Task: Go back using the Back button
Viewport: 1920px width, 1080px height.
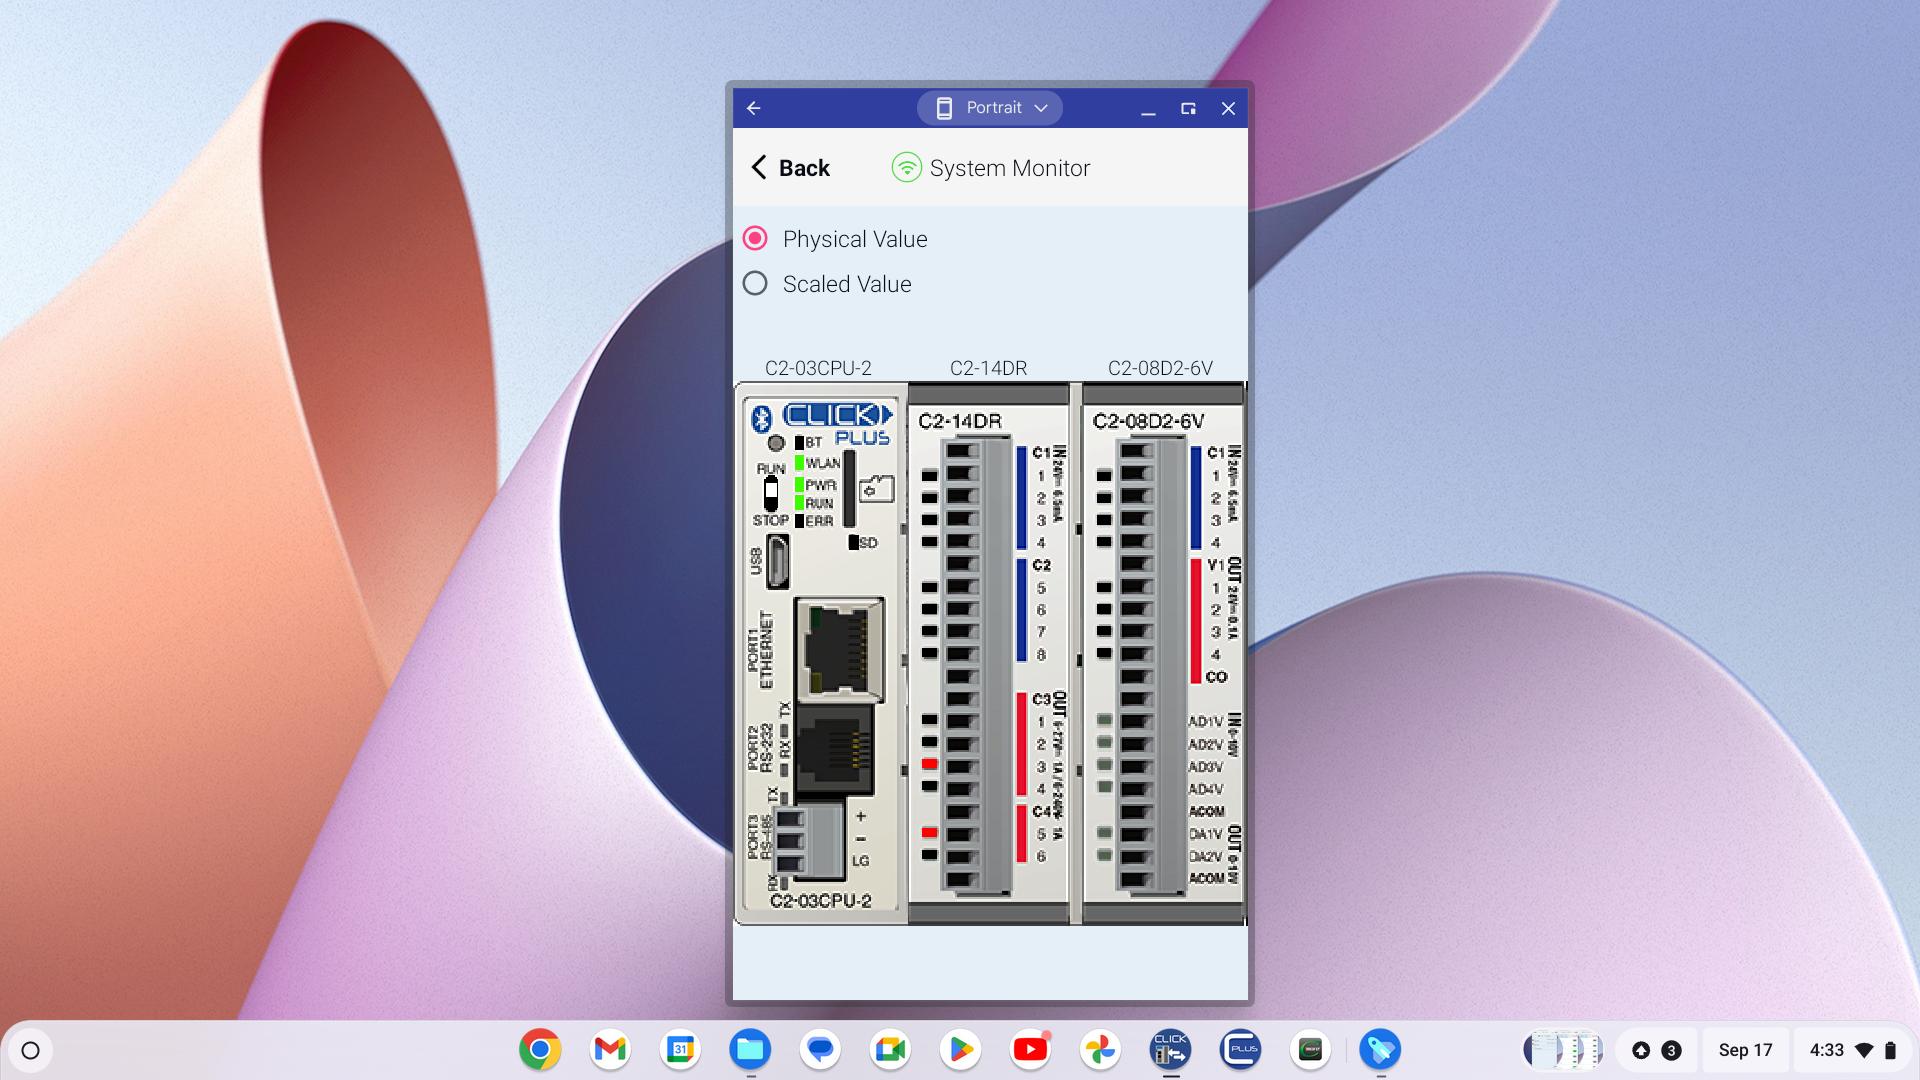Action: pos(790,168)
